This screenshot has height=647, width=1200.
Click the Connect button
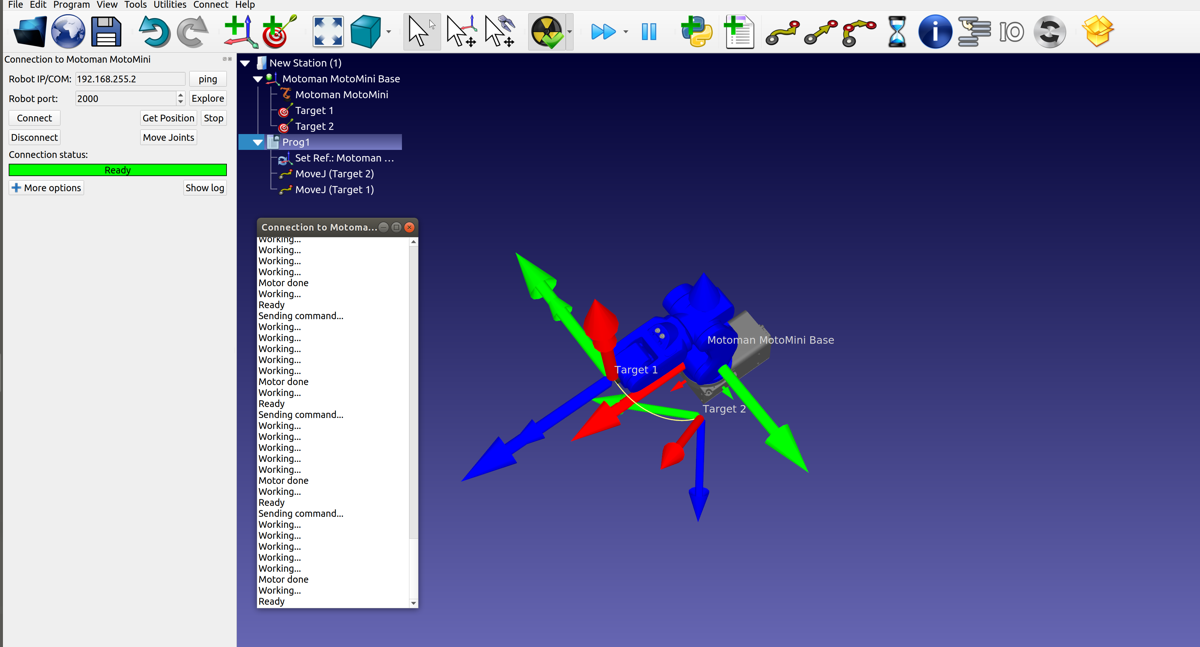point(34,118)
